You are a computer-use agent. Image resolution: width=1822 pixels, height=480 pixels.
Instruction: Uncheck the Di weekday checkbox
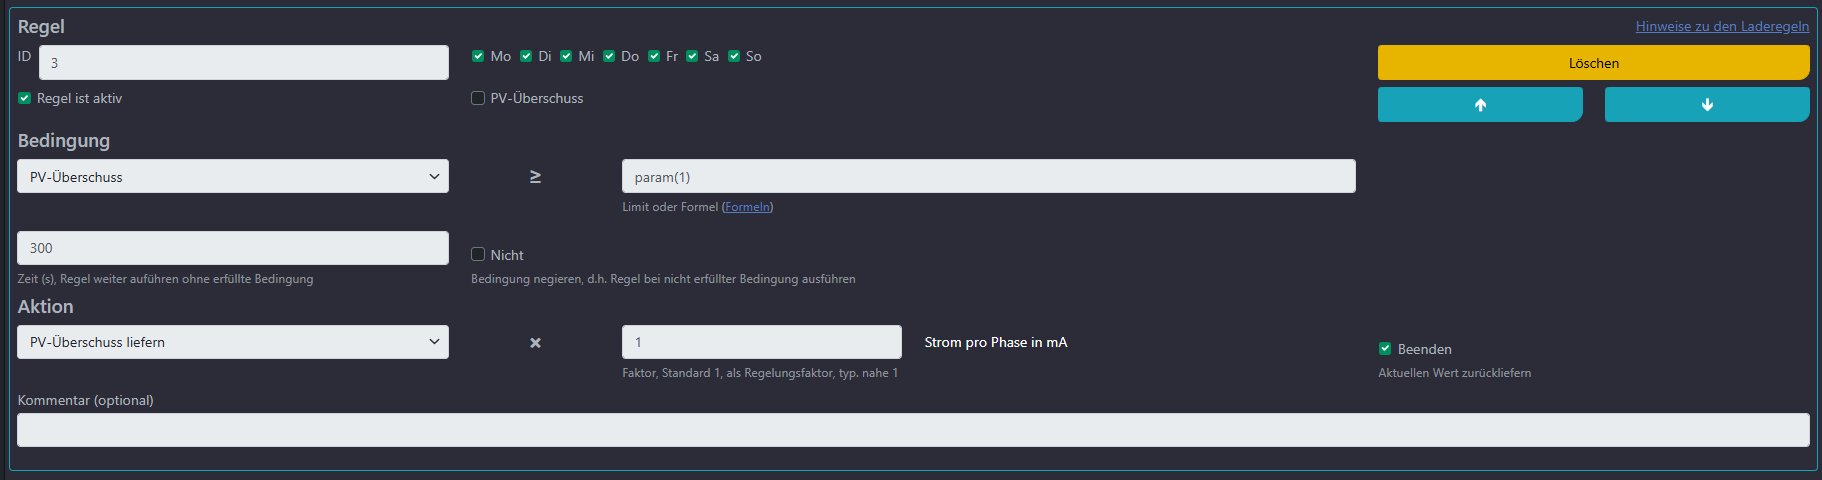point(526,56)
